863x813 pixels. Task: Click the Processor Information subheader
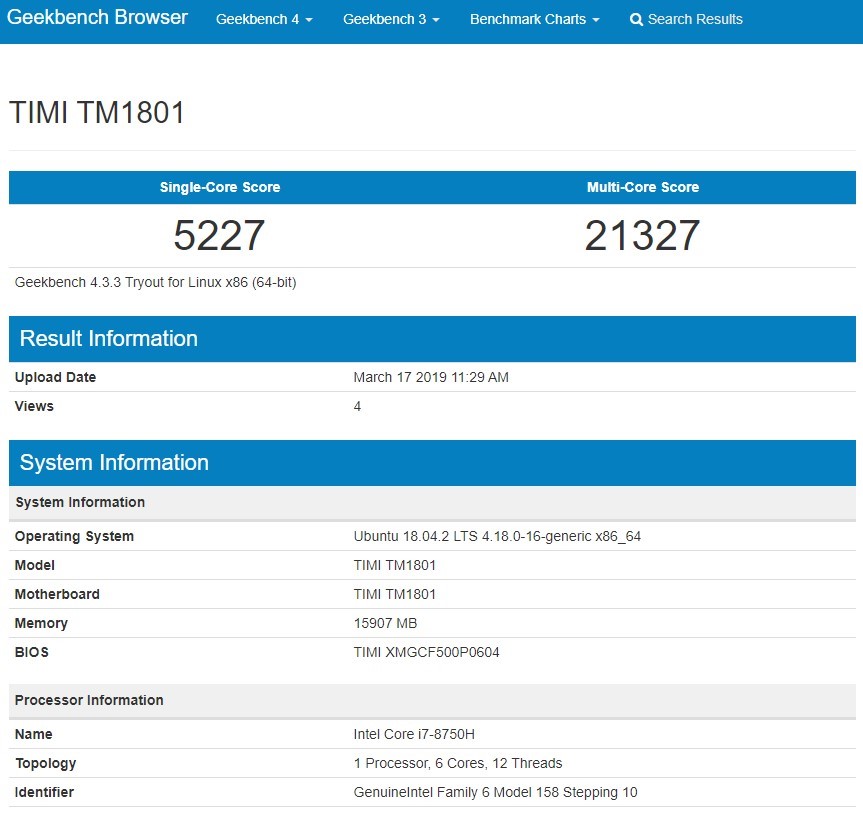click(432, 700)
